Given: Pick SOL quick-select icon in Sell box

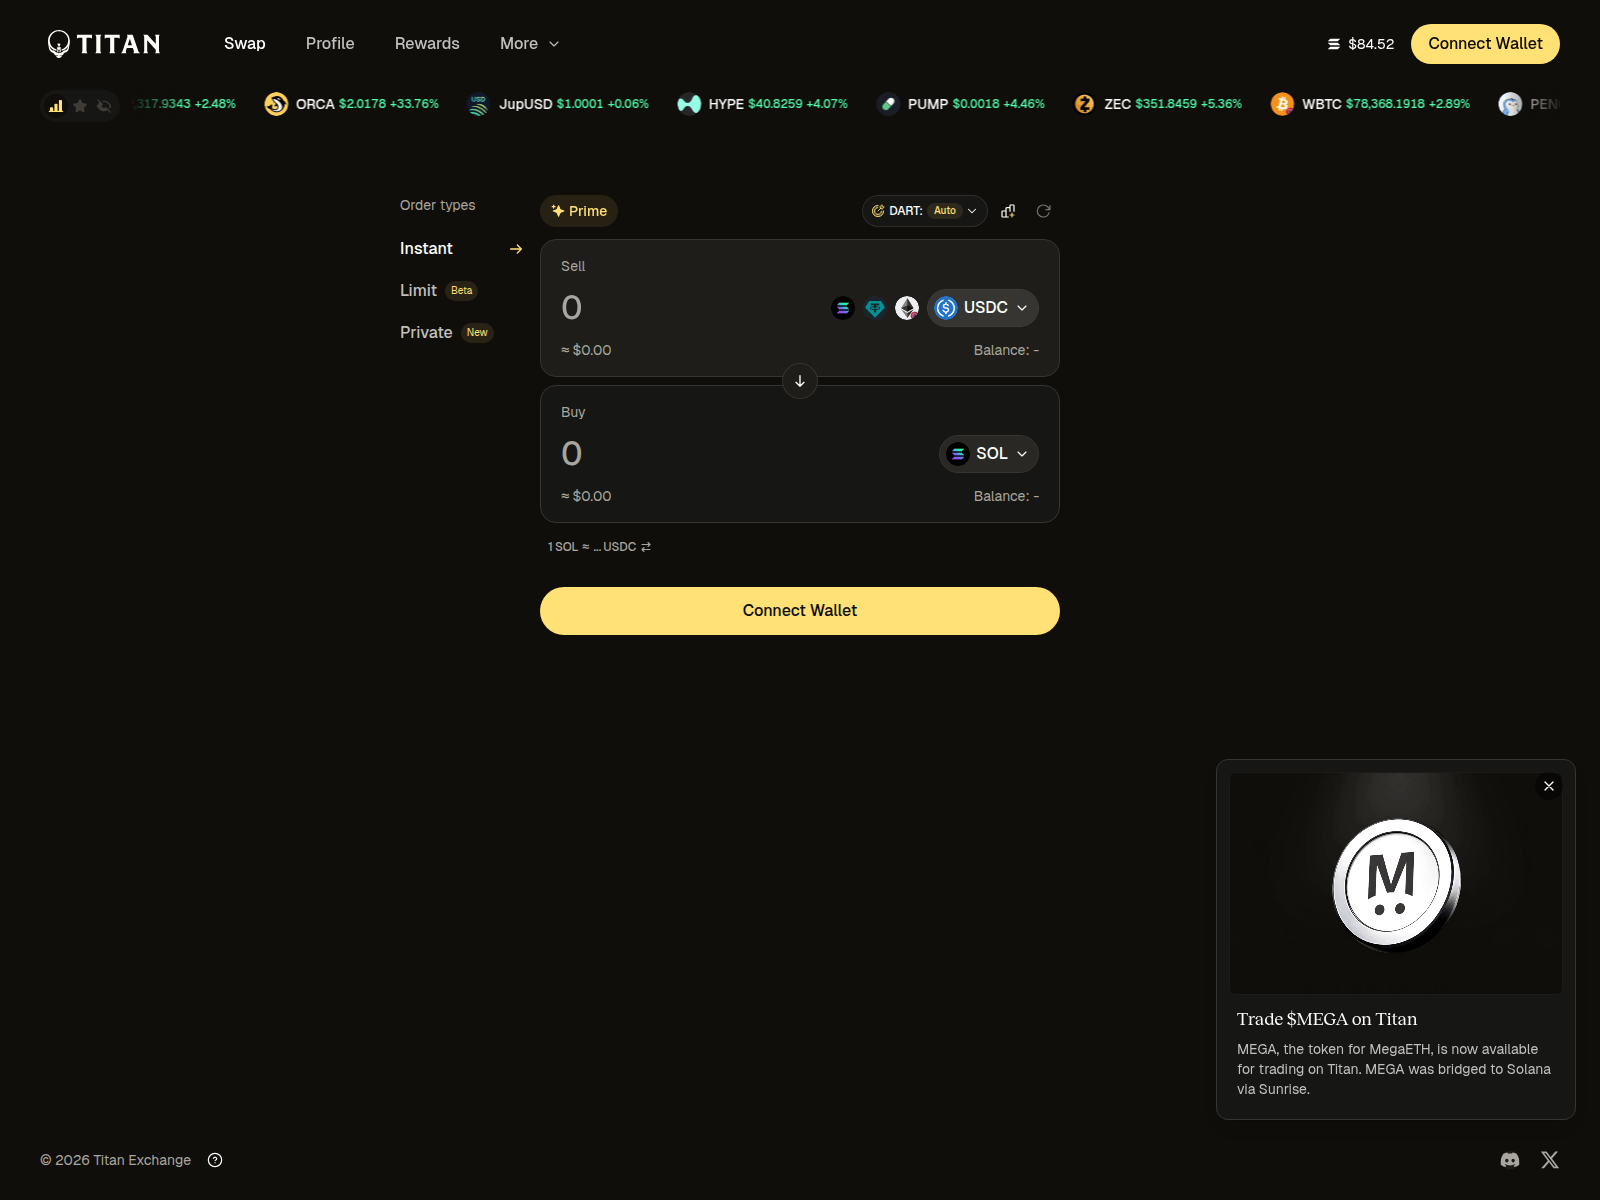Looking at the screenshot, I should point(843,308).
